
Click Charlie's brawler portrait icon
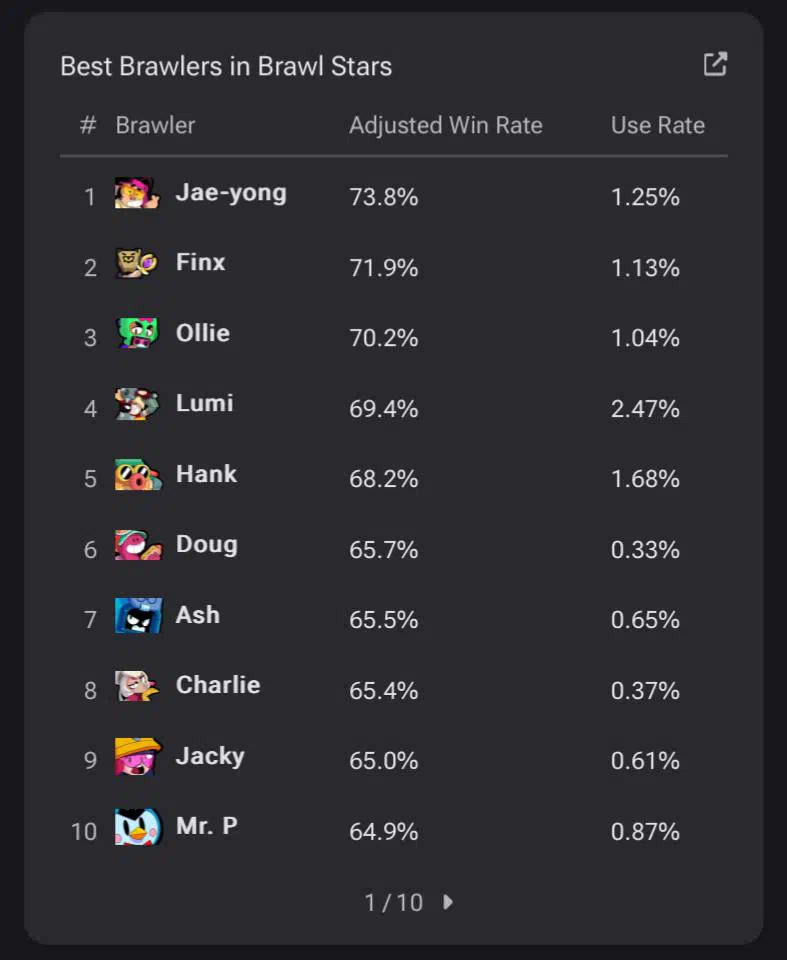coord(138,686)
